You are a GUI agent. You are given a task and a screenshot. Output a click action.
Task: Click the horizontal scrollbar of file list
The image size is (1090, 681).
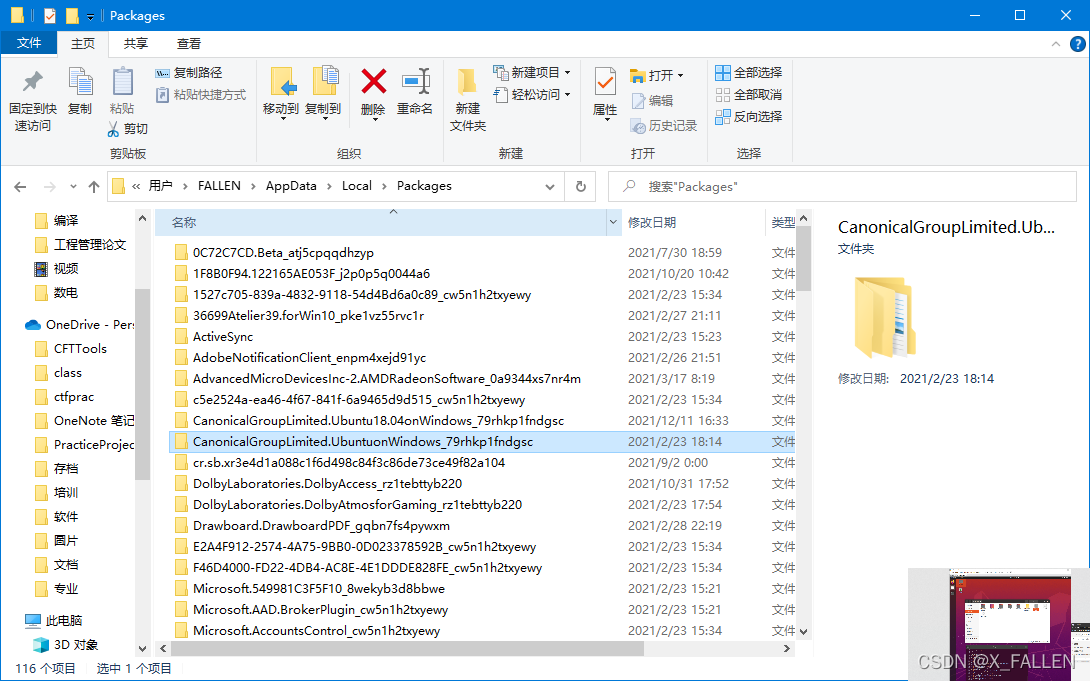407,648
